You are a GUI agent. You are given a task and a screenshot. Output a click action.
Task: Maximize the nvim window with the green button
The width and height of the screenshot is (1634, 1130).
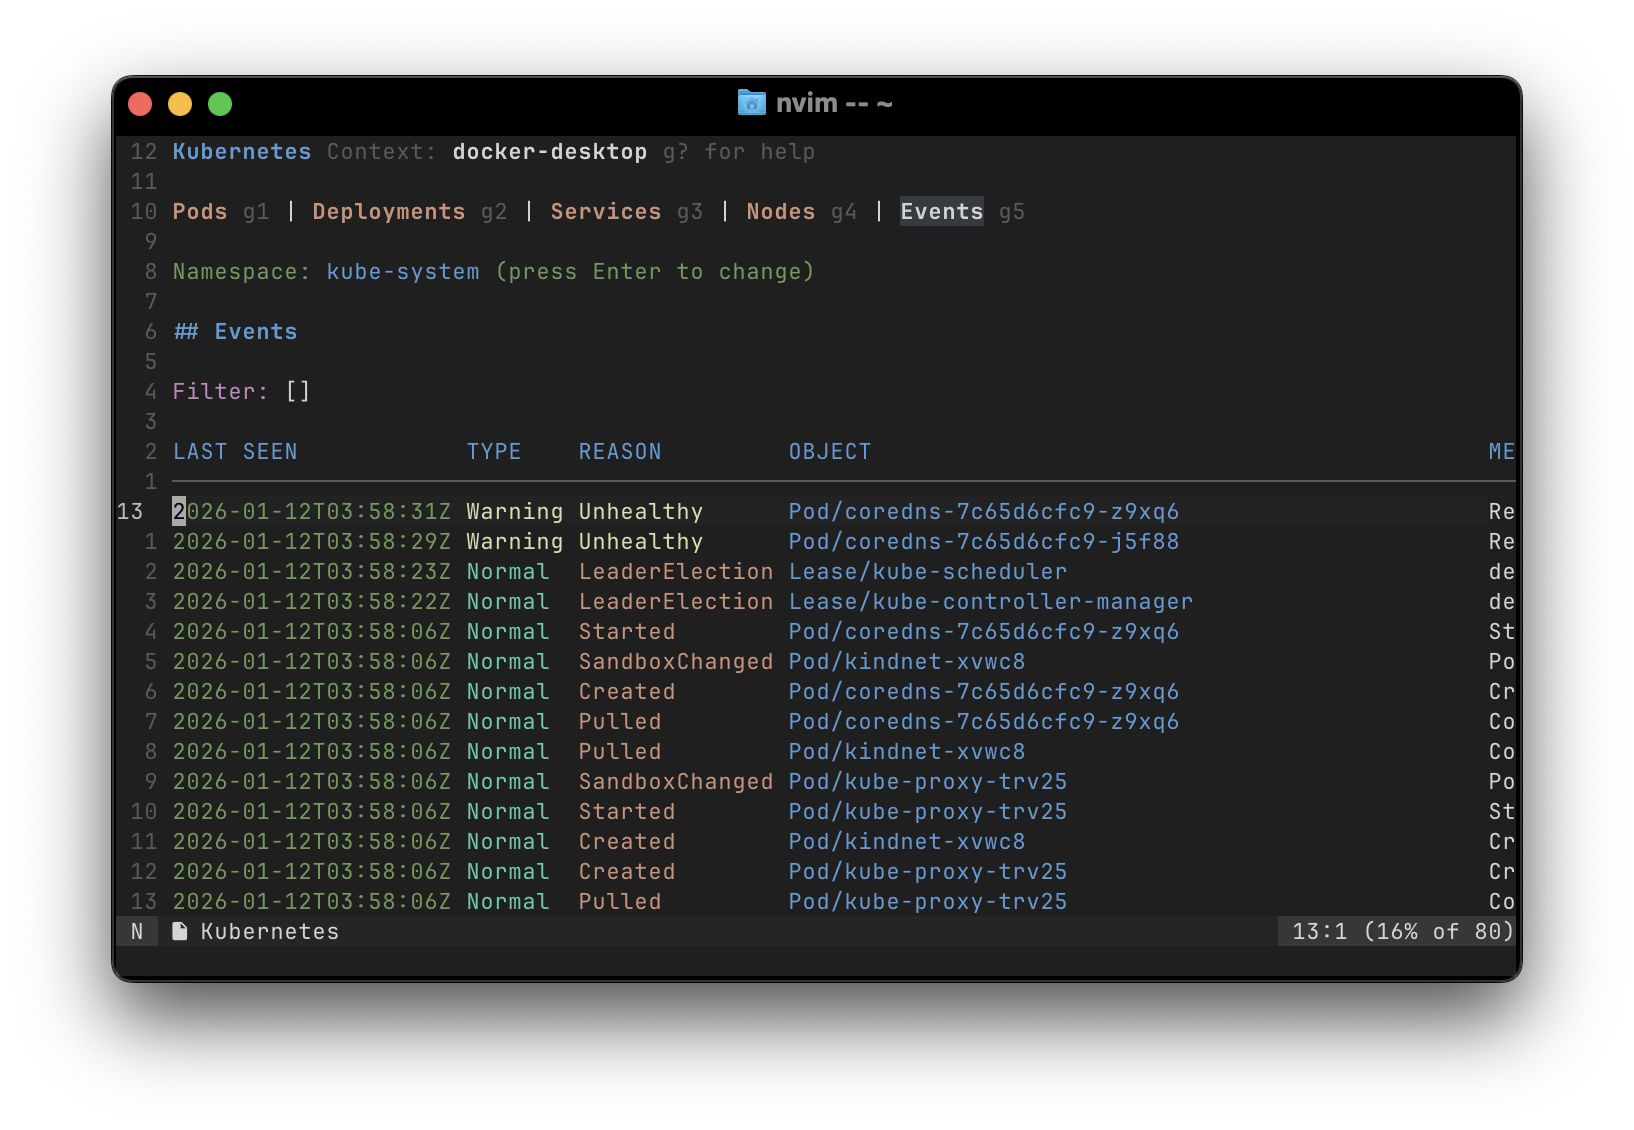tap(220, 104)
